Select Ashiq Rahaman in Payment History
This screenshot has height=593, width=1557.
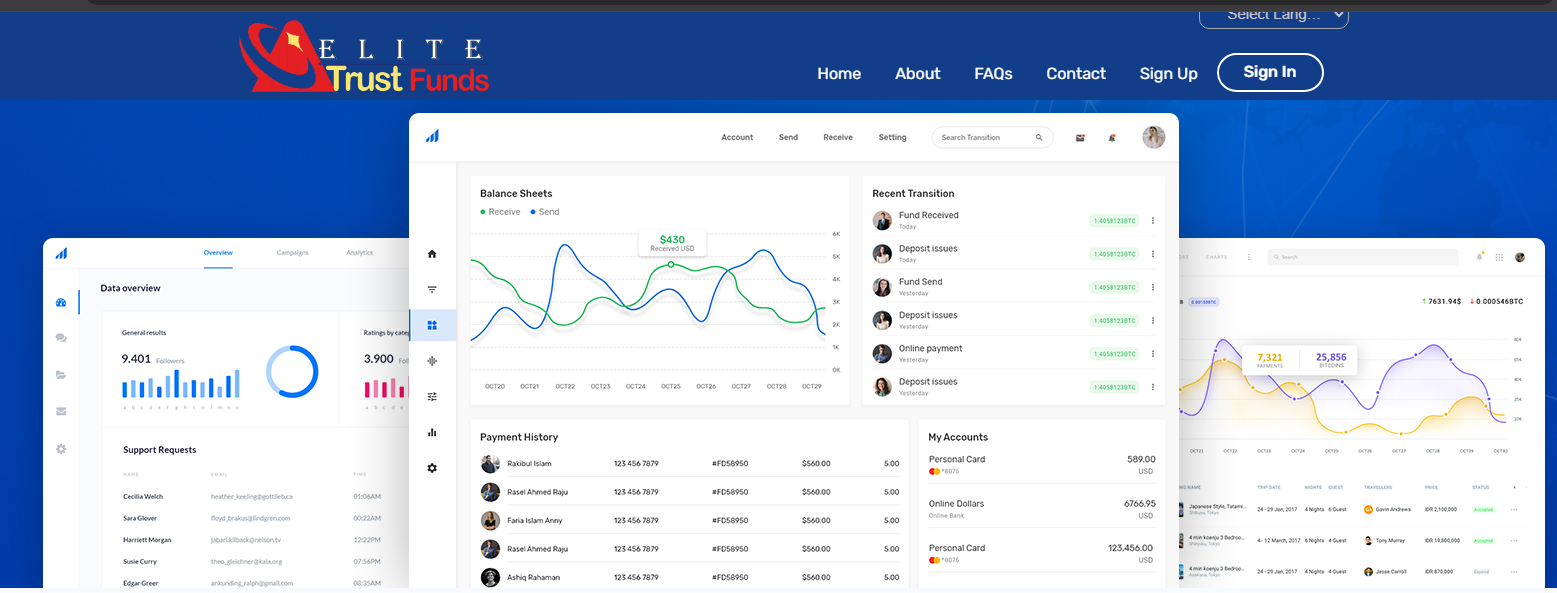tap(690, 577)
